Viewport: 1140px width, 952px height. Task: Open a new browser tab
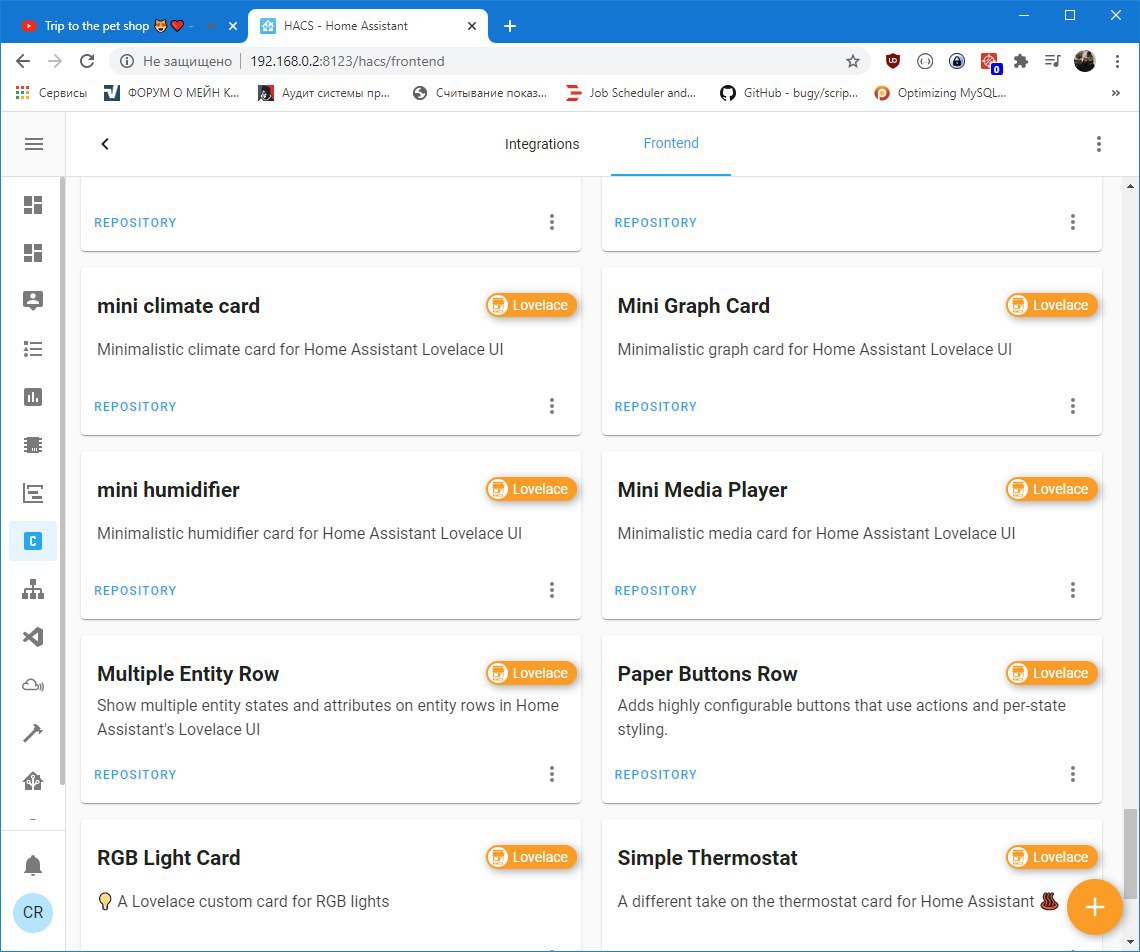pyautogui.click(x=510, y=26)
